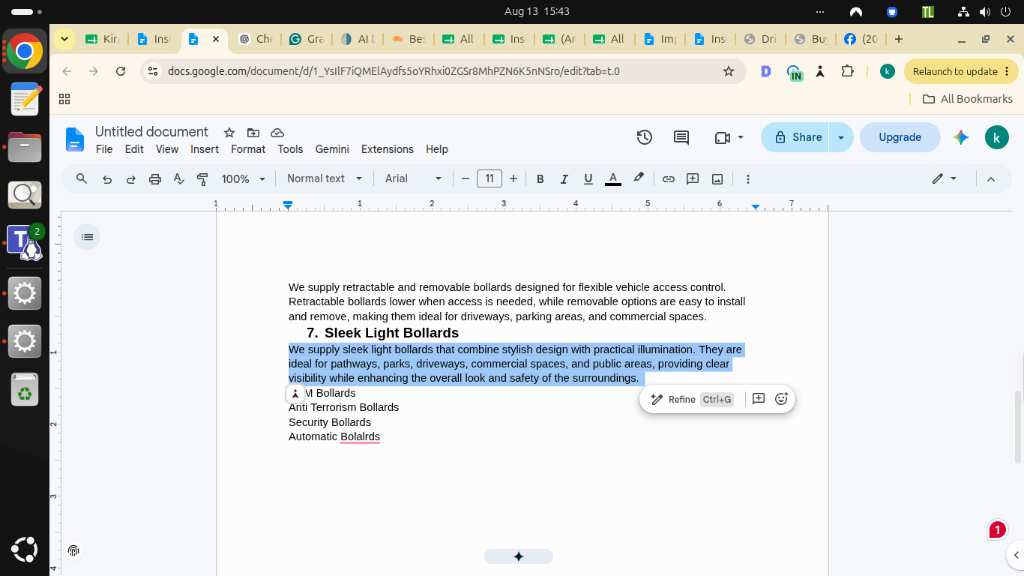Open the text color picker

click(613, 179)
